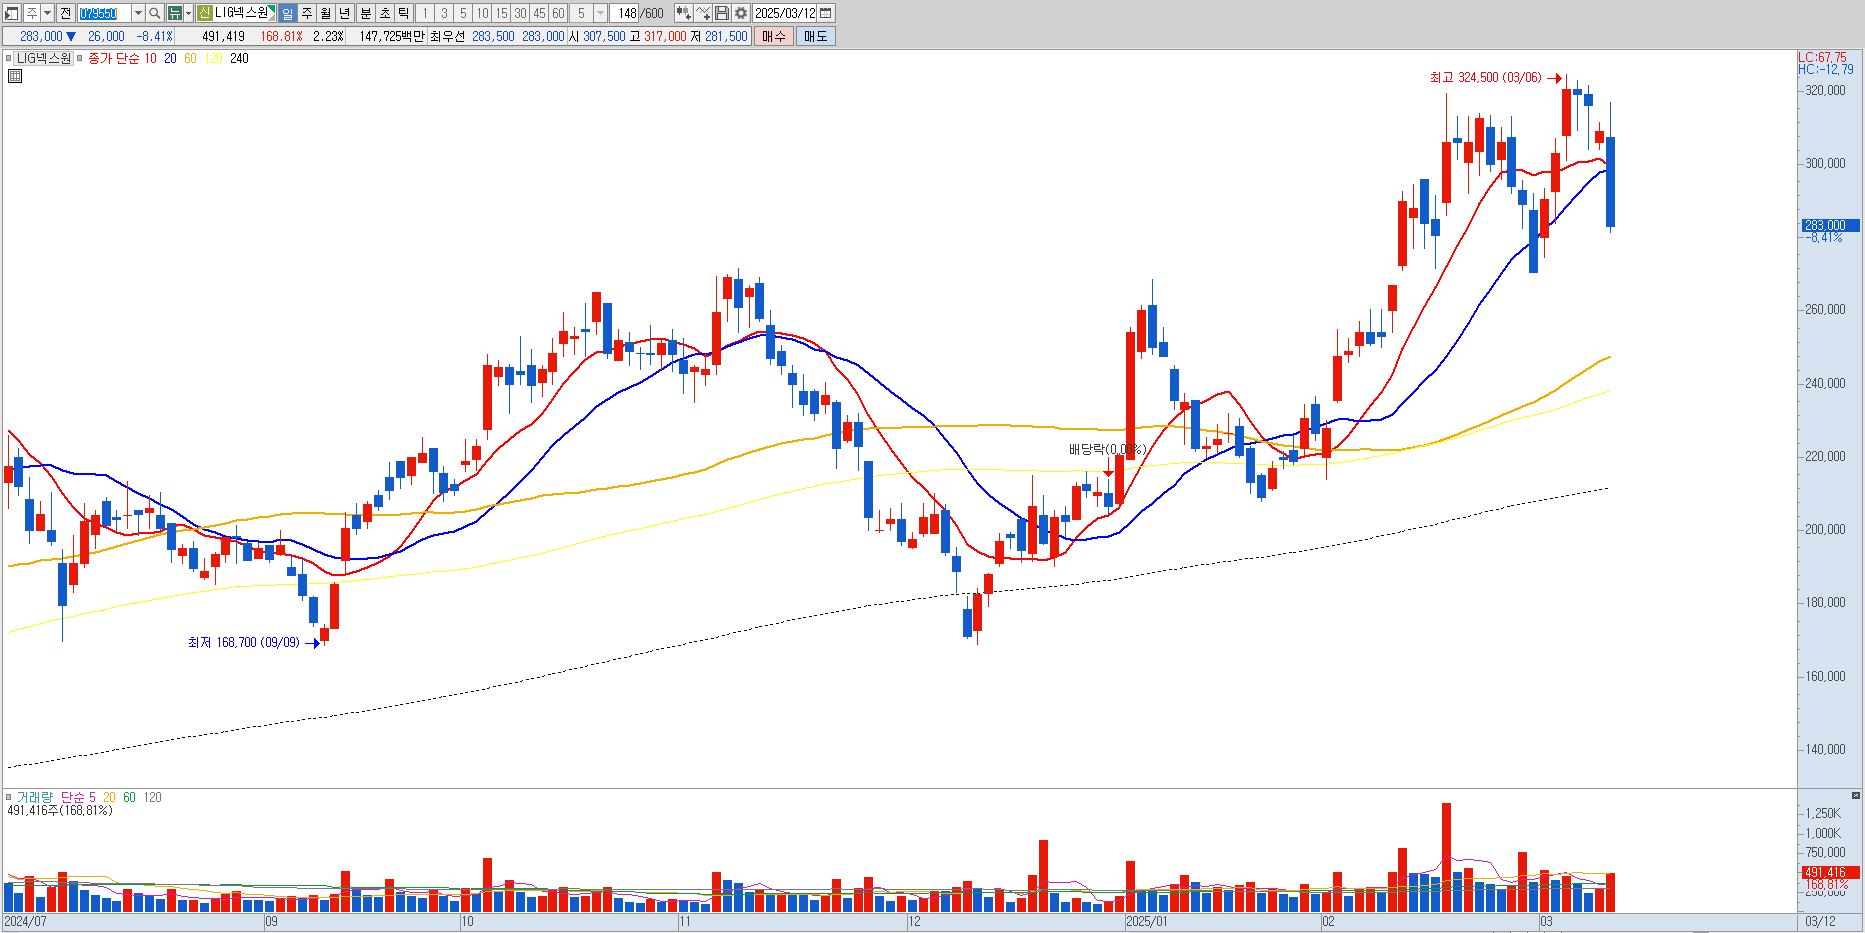Click the square marker before 거래량 legend
This screenshot has width=1865, height=933.
point(9,797)
